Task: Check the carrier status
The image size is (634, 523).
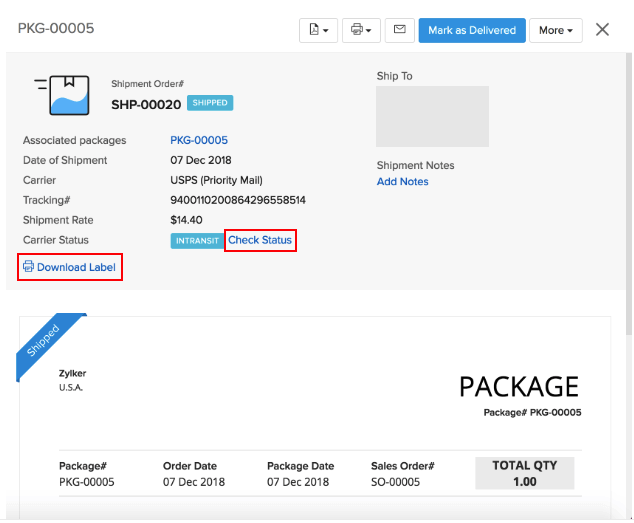Action: coord(260,240)
